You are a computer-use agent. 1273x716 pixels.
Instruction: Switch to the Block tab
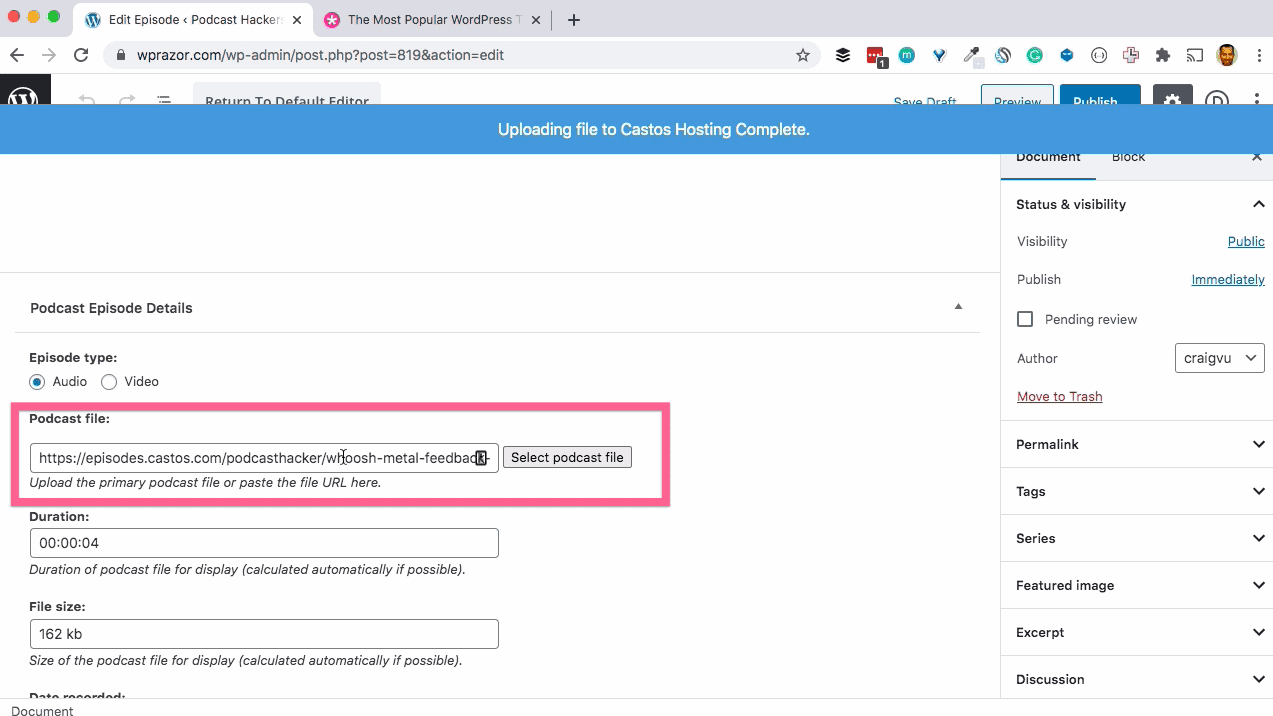coord(1127,157)
